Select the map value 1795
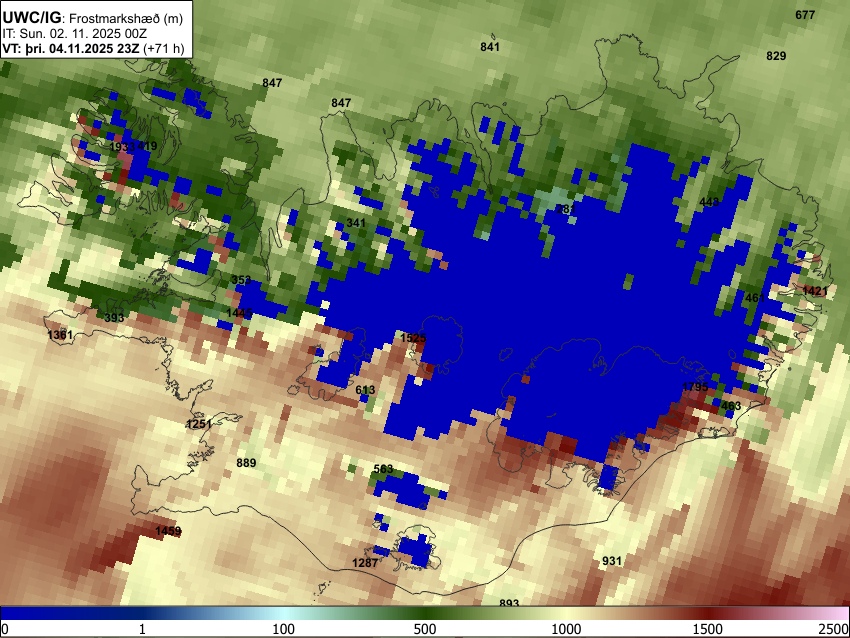850x638 pixels. (695, 387)
